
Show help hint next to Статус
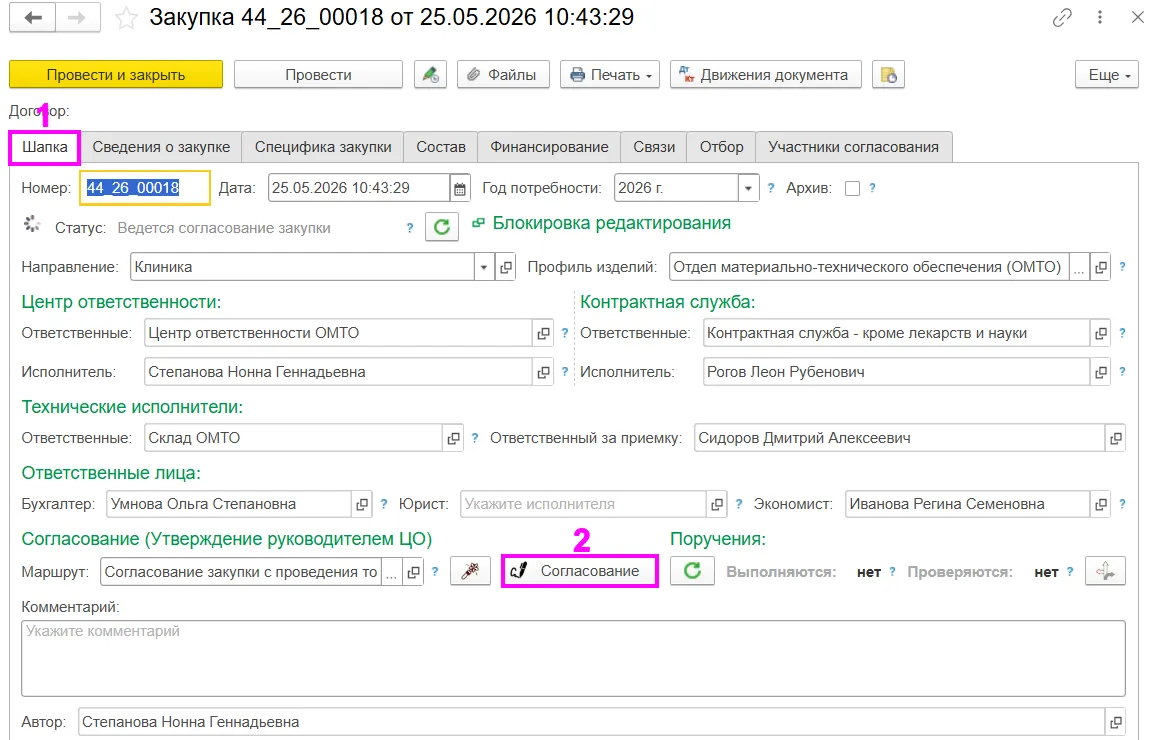410,228
